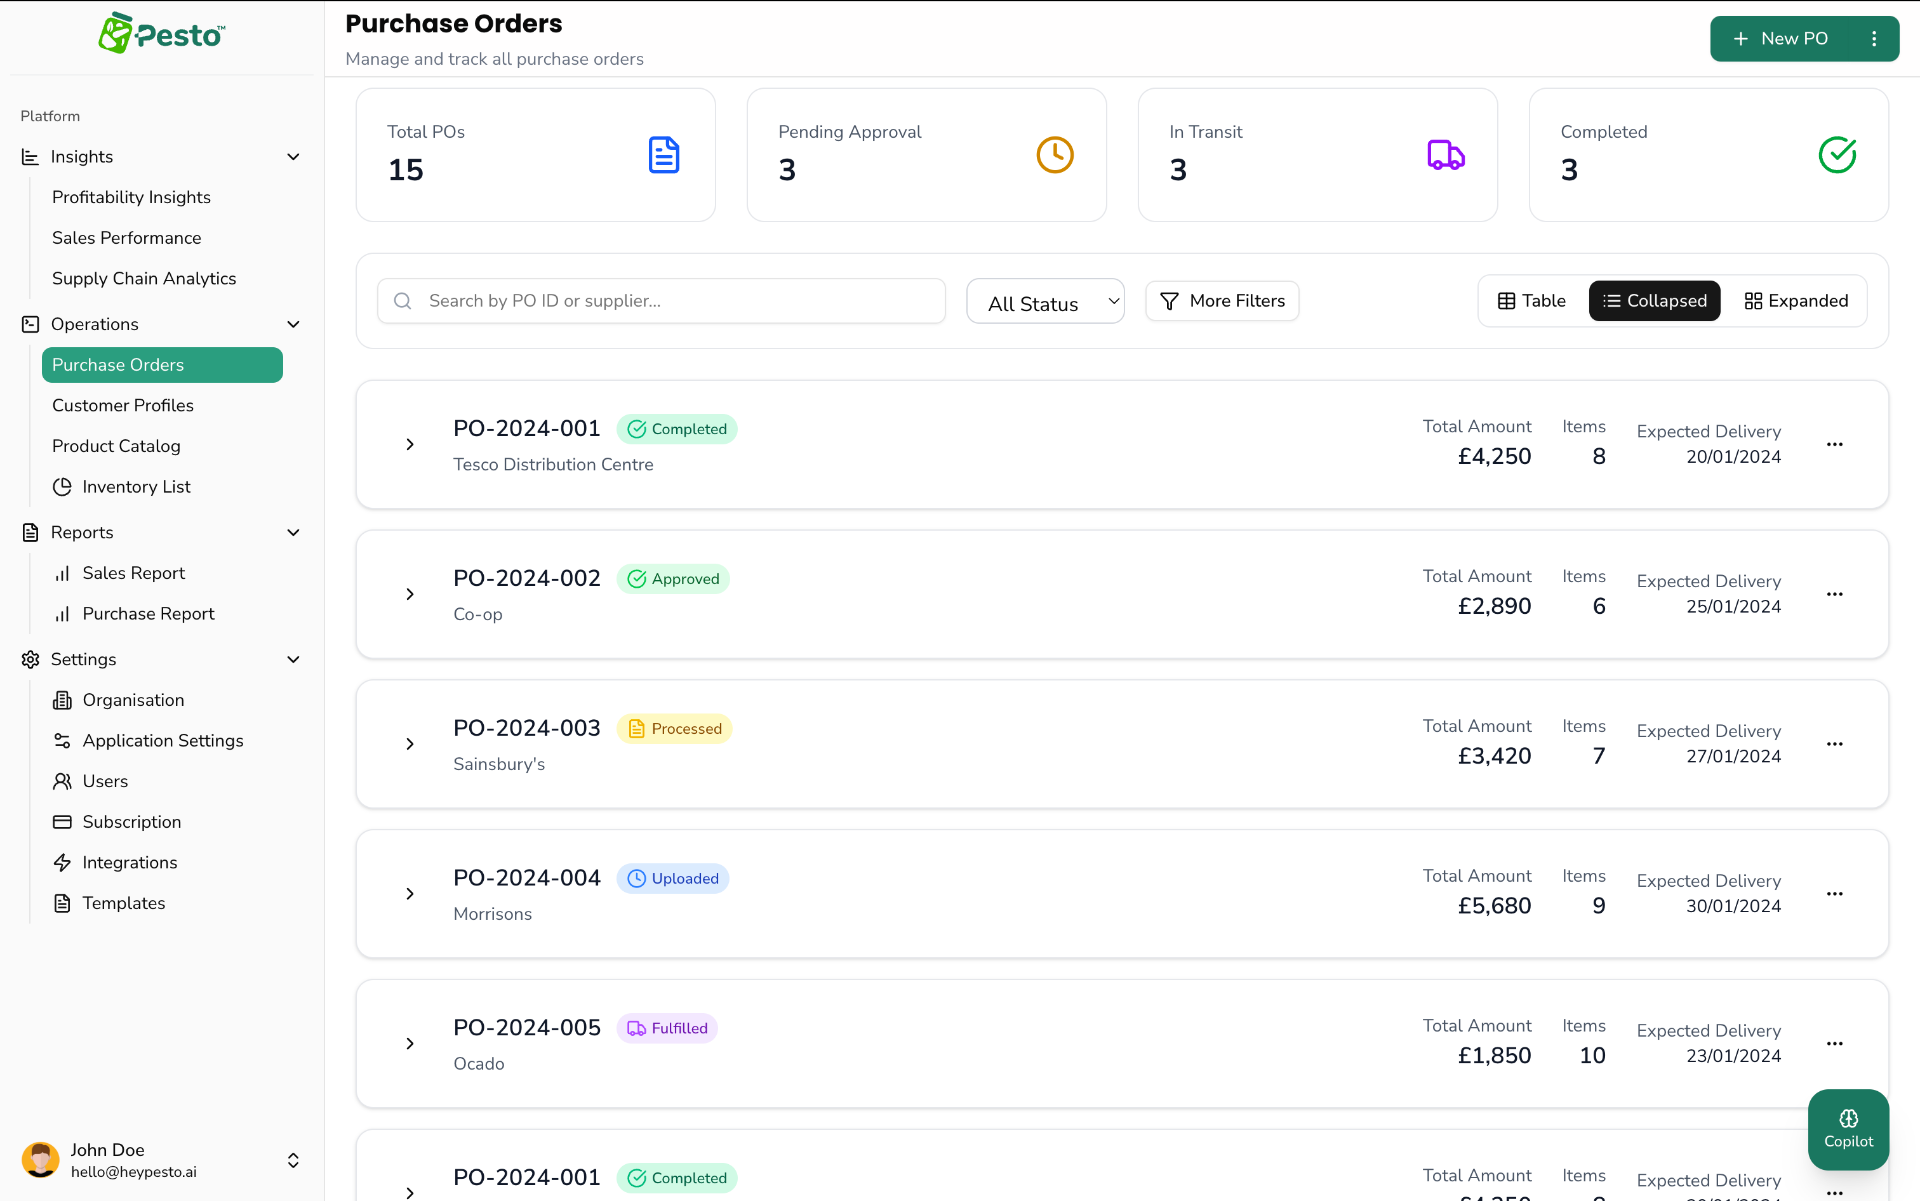Select Customer Profiles in sidebar
The width and height of the screenshot is (1920, 1201).
pos(123,405)
